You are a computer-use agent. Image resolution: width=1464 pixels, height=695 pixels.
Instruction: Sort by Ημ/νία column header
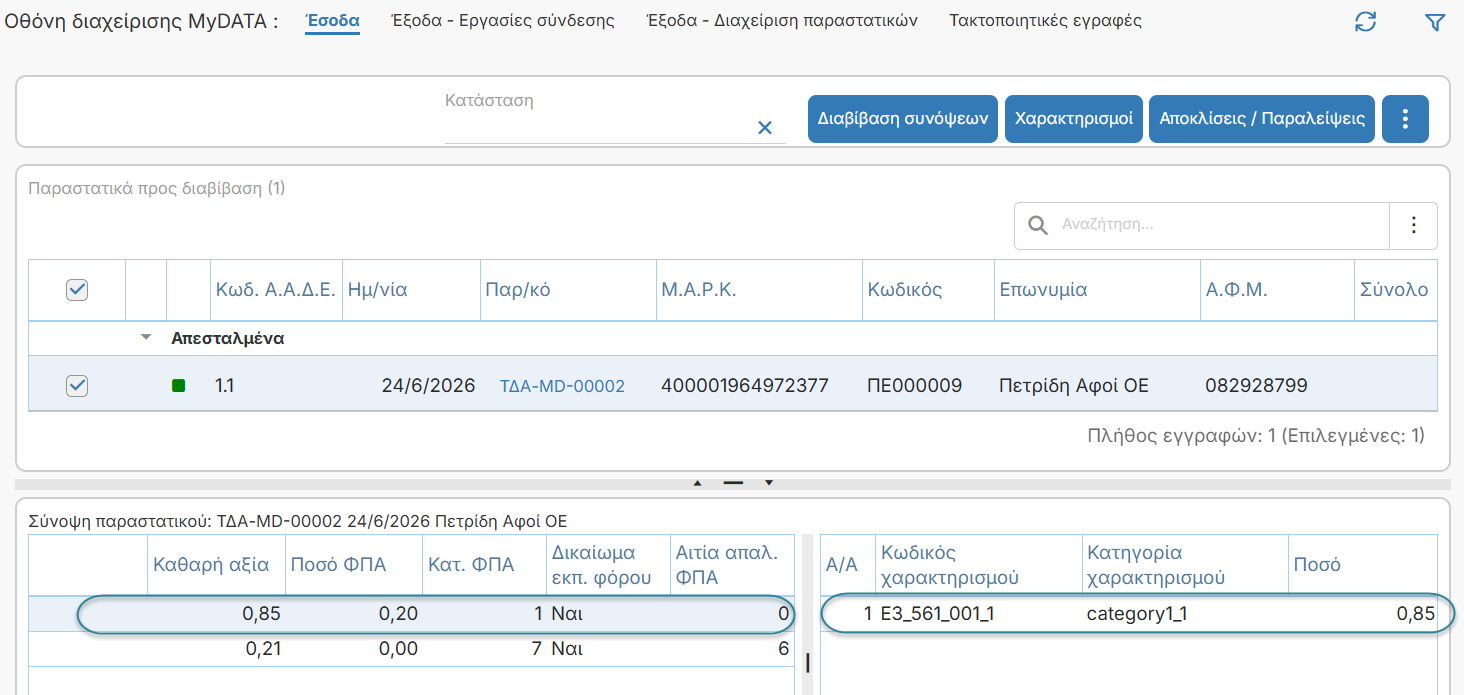pyautogui.click(x=411, y=290)
